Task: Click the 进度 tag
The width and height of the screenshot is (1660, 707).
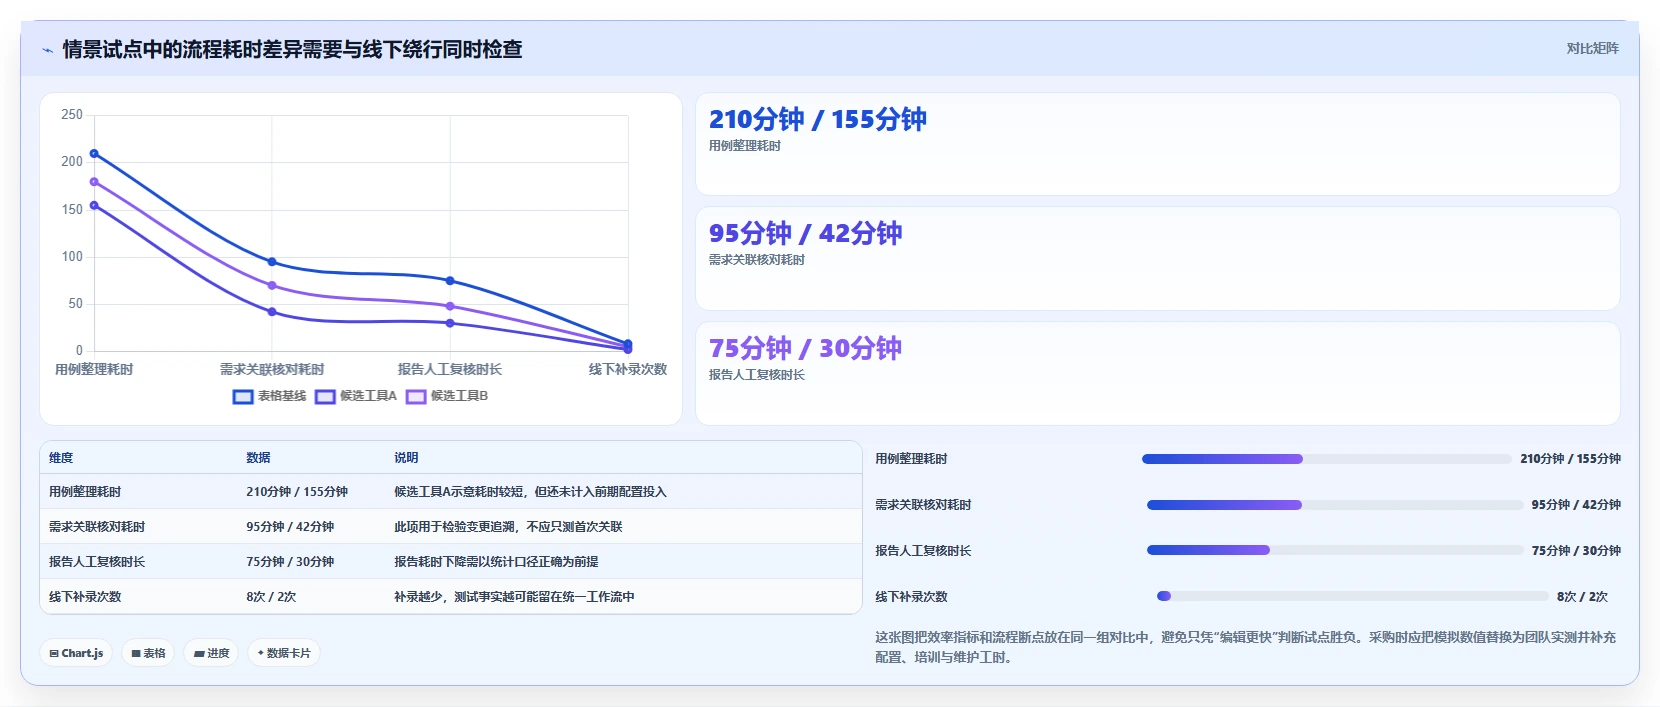Action: [211, 653]
